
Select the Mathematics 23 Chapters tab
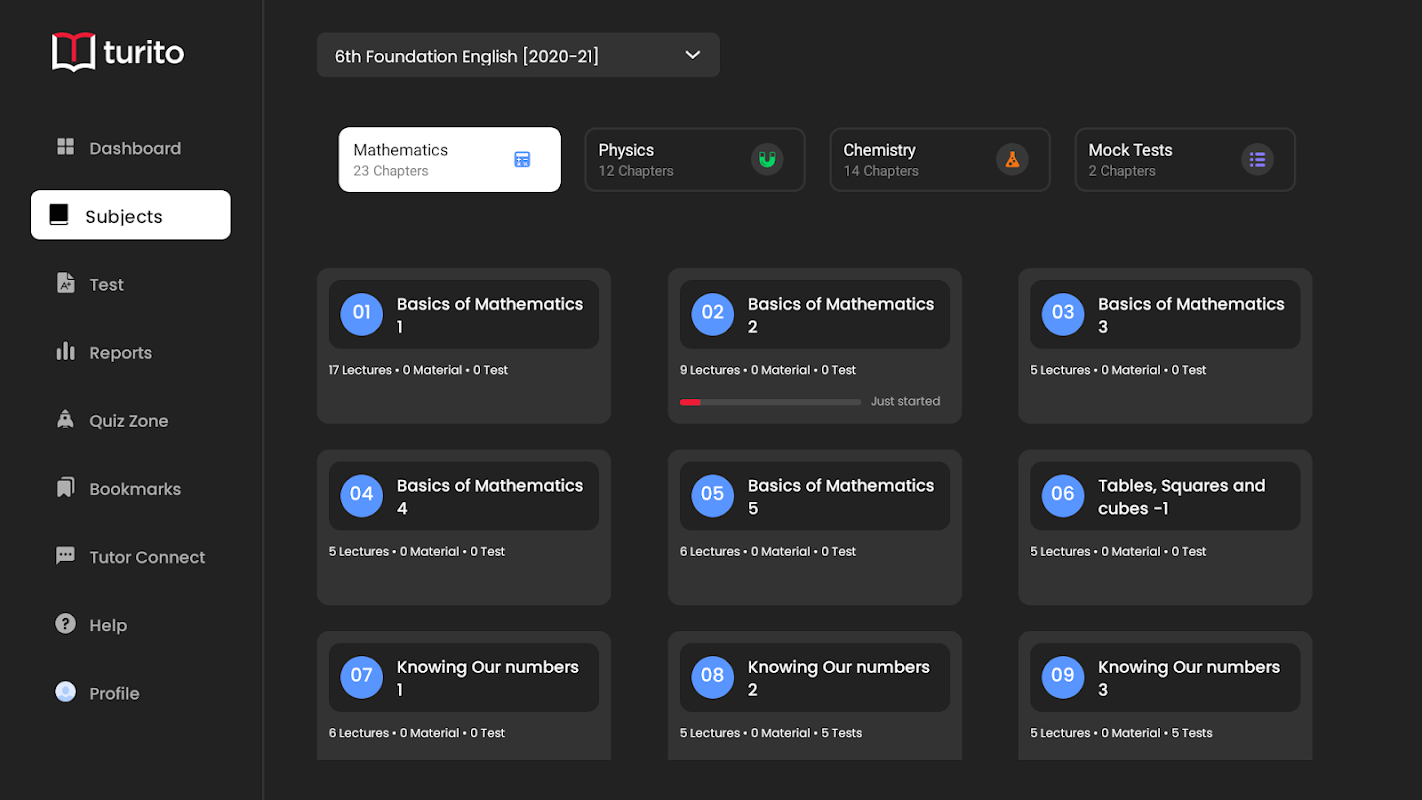point(450,159)
